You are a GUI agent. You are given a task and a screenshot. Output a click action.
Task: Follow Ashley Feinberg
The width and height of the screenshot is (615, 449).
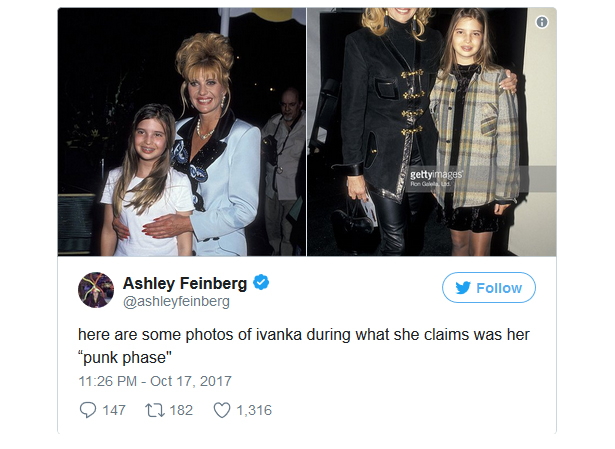(x=489, y=287)
